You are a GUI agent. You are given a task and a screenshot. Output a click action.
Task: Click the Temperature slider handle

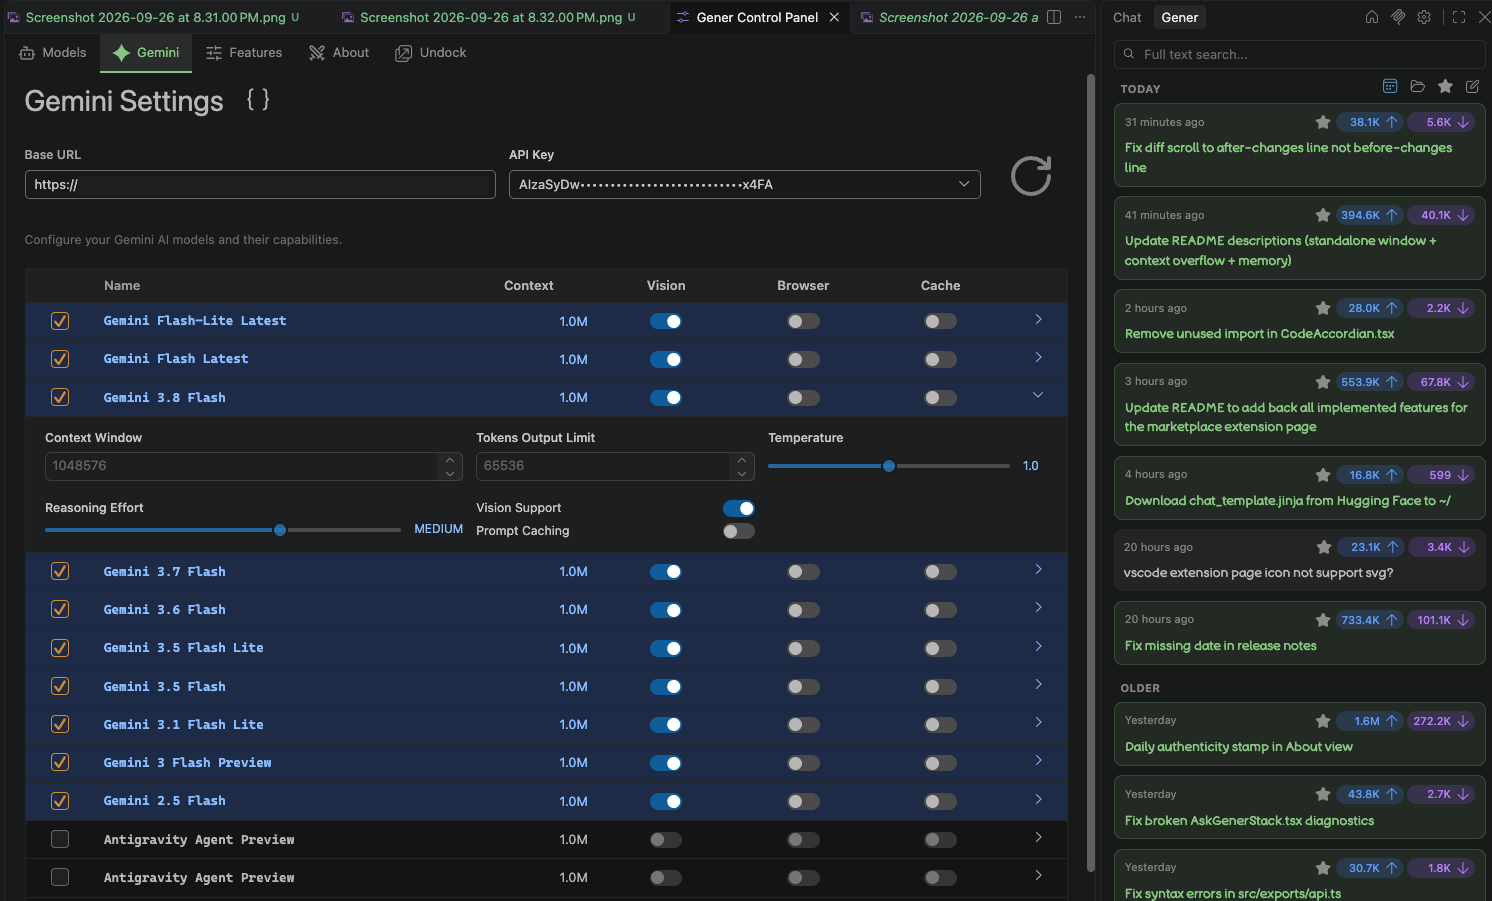(889, 466)
